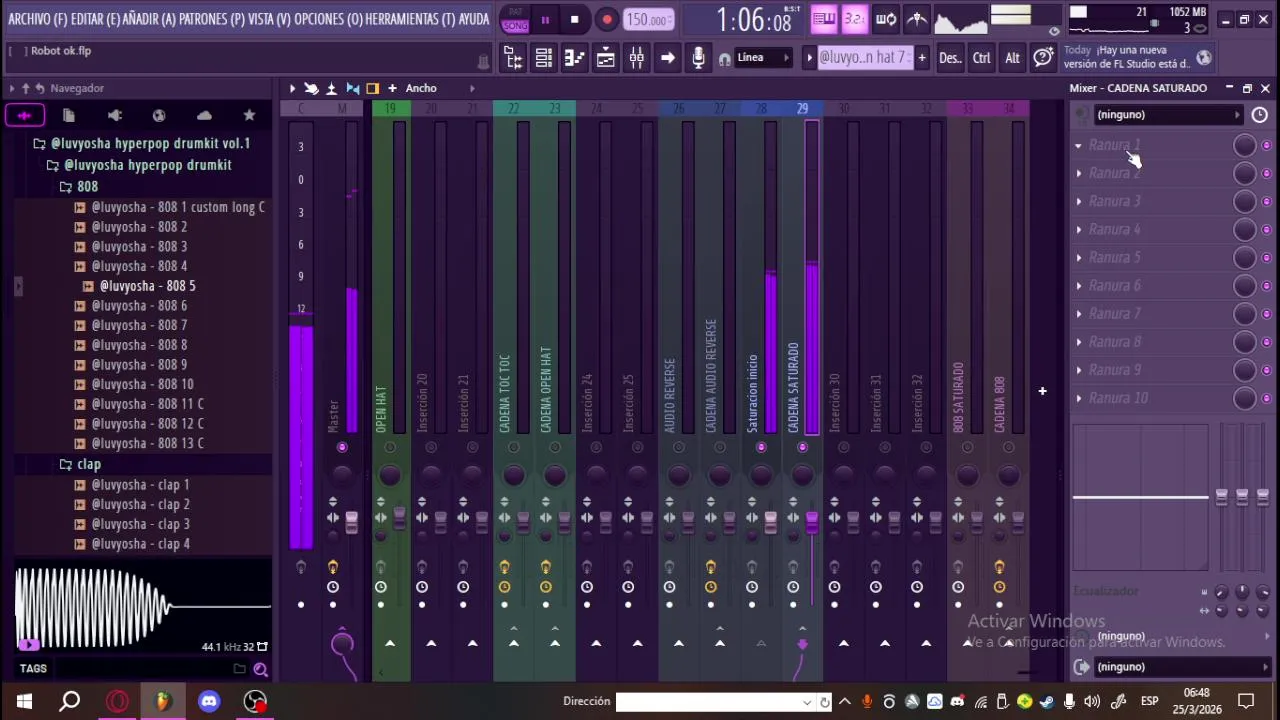Toggle the magnet snap icon

[x=724, y=58]
